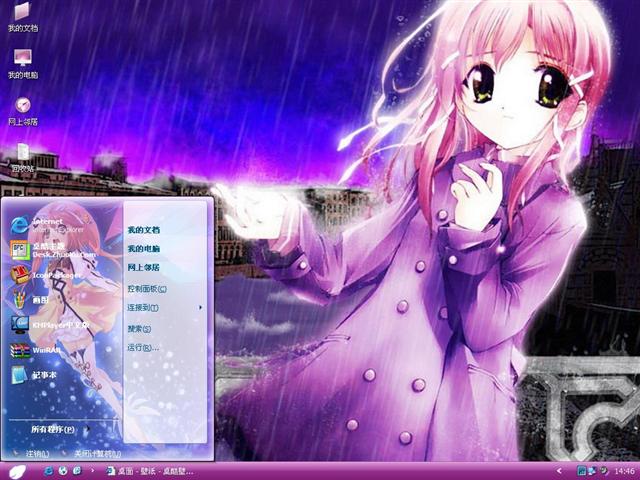Open the 网上邻居 desktop icon
Image resolution: width=640 pixels, height=480 pixels.
coord(23,111)
